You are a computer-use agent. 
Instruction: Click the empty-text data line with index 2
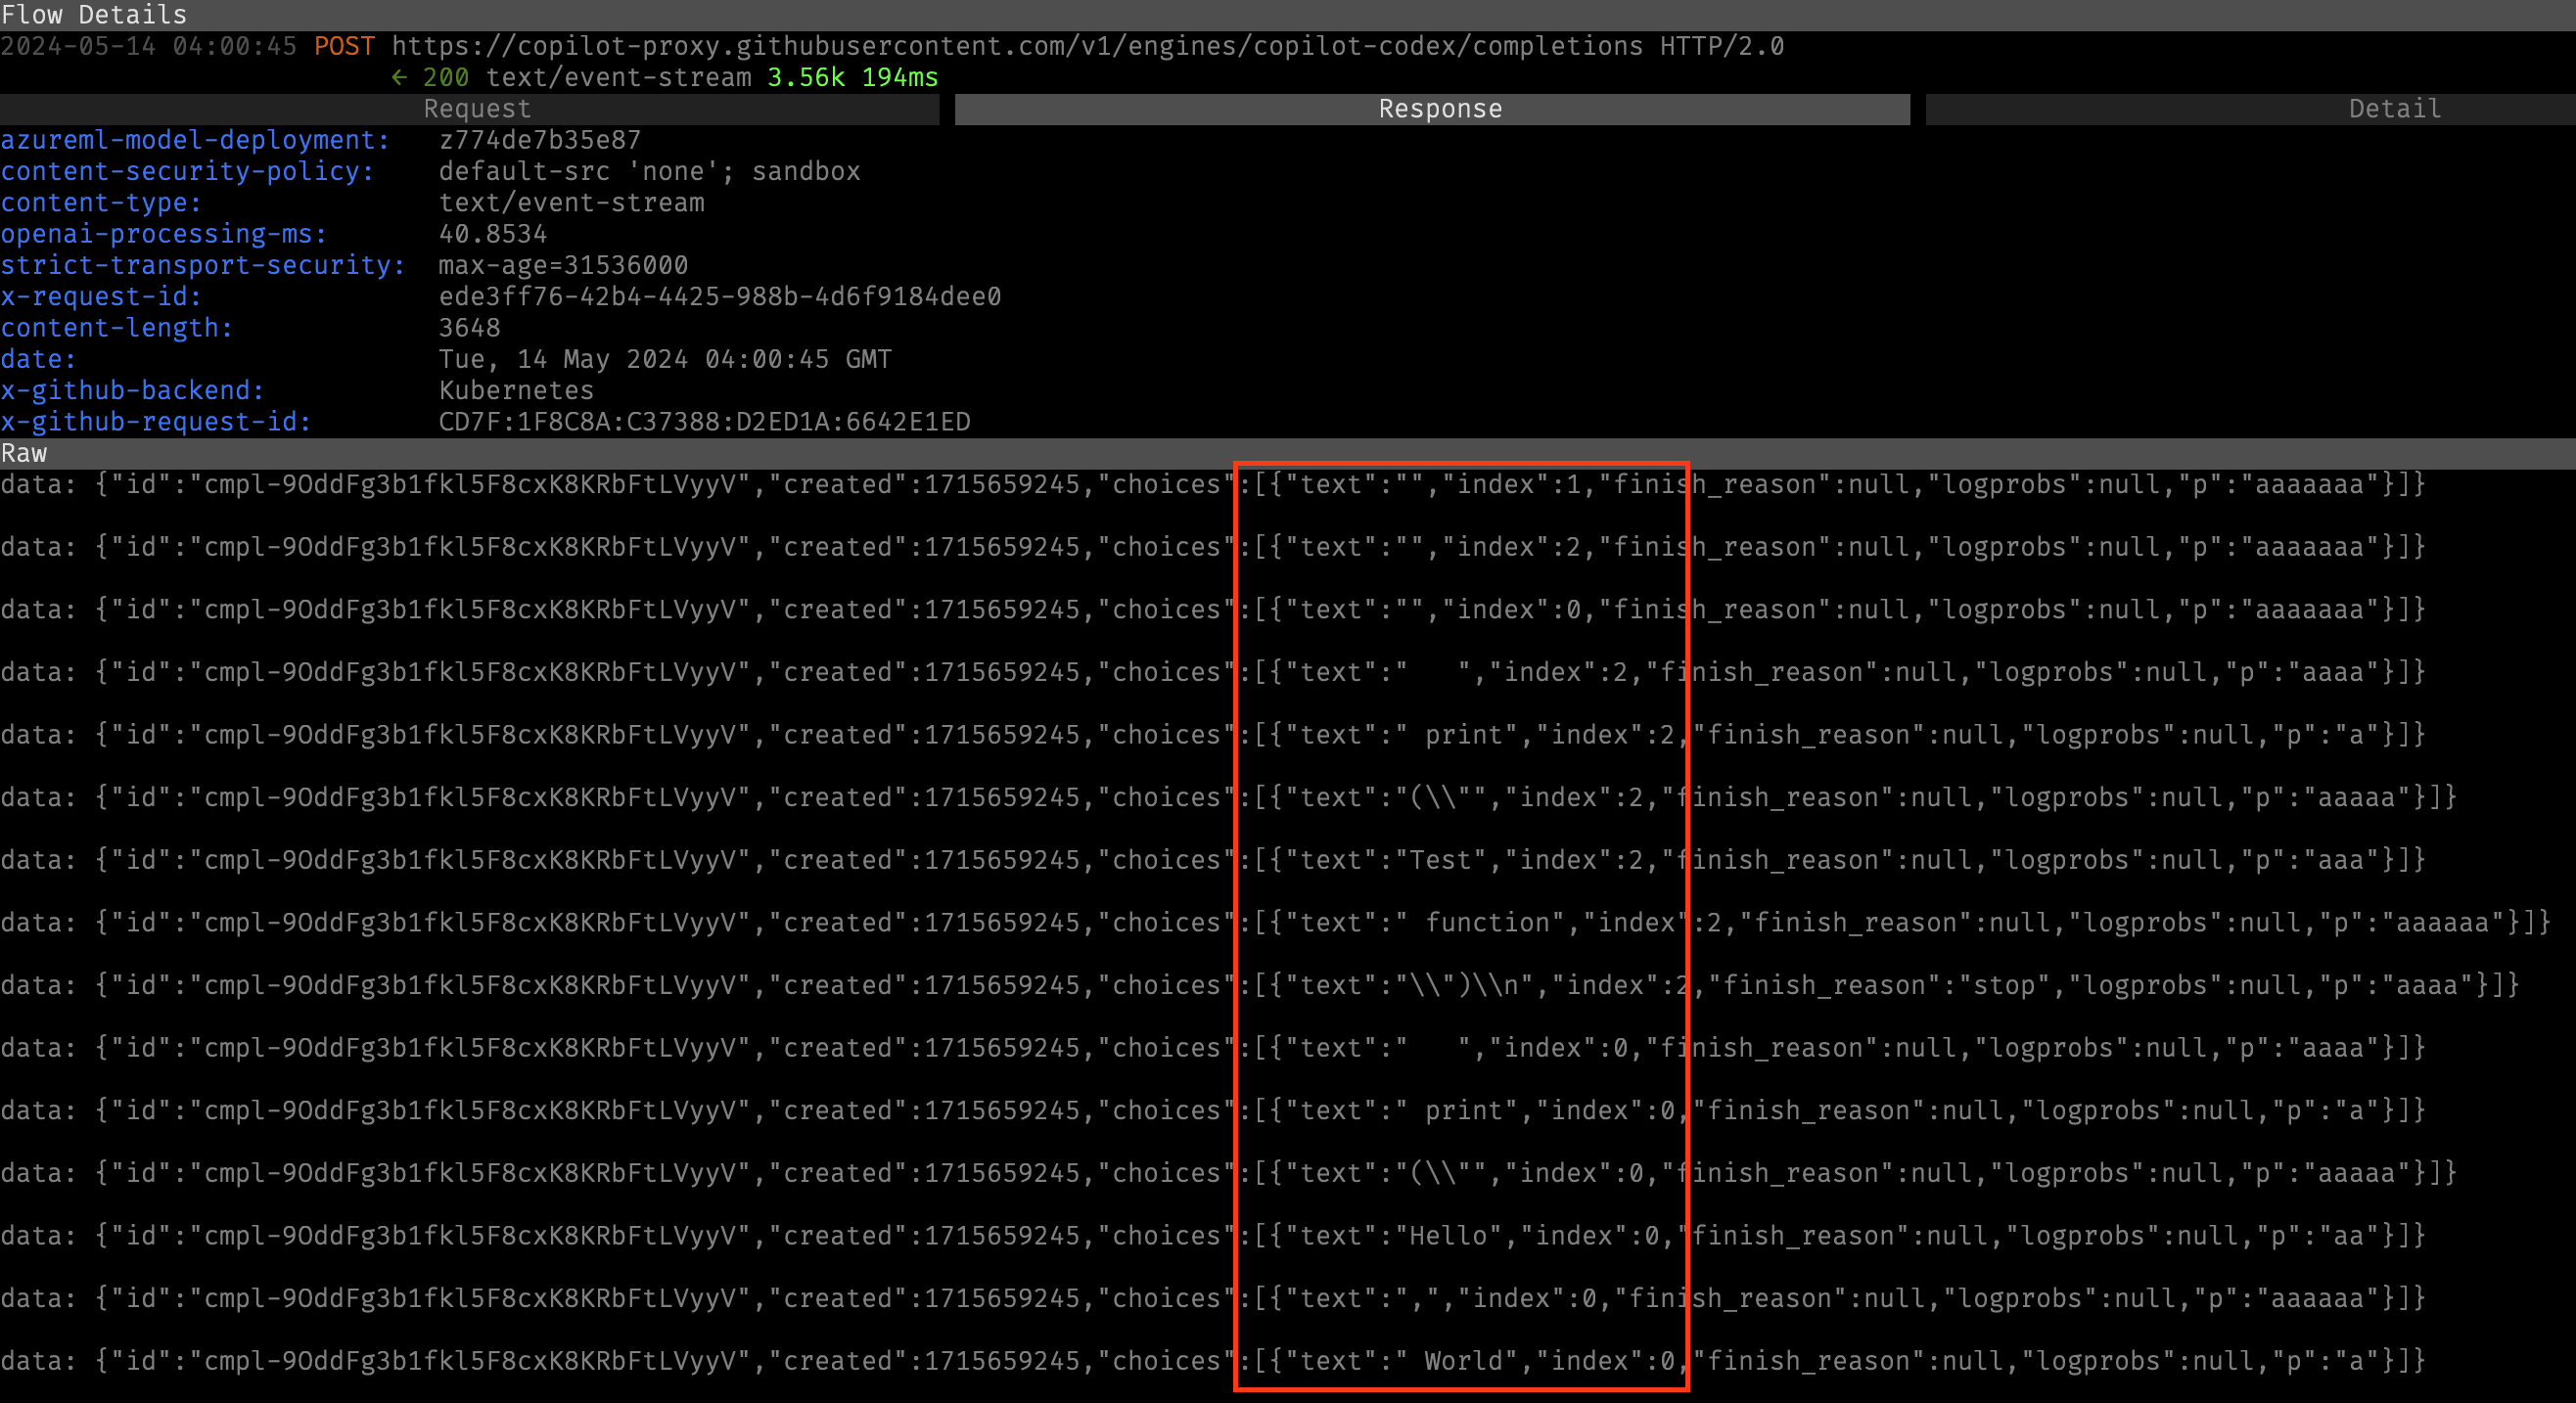click(1213, 548)
